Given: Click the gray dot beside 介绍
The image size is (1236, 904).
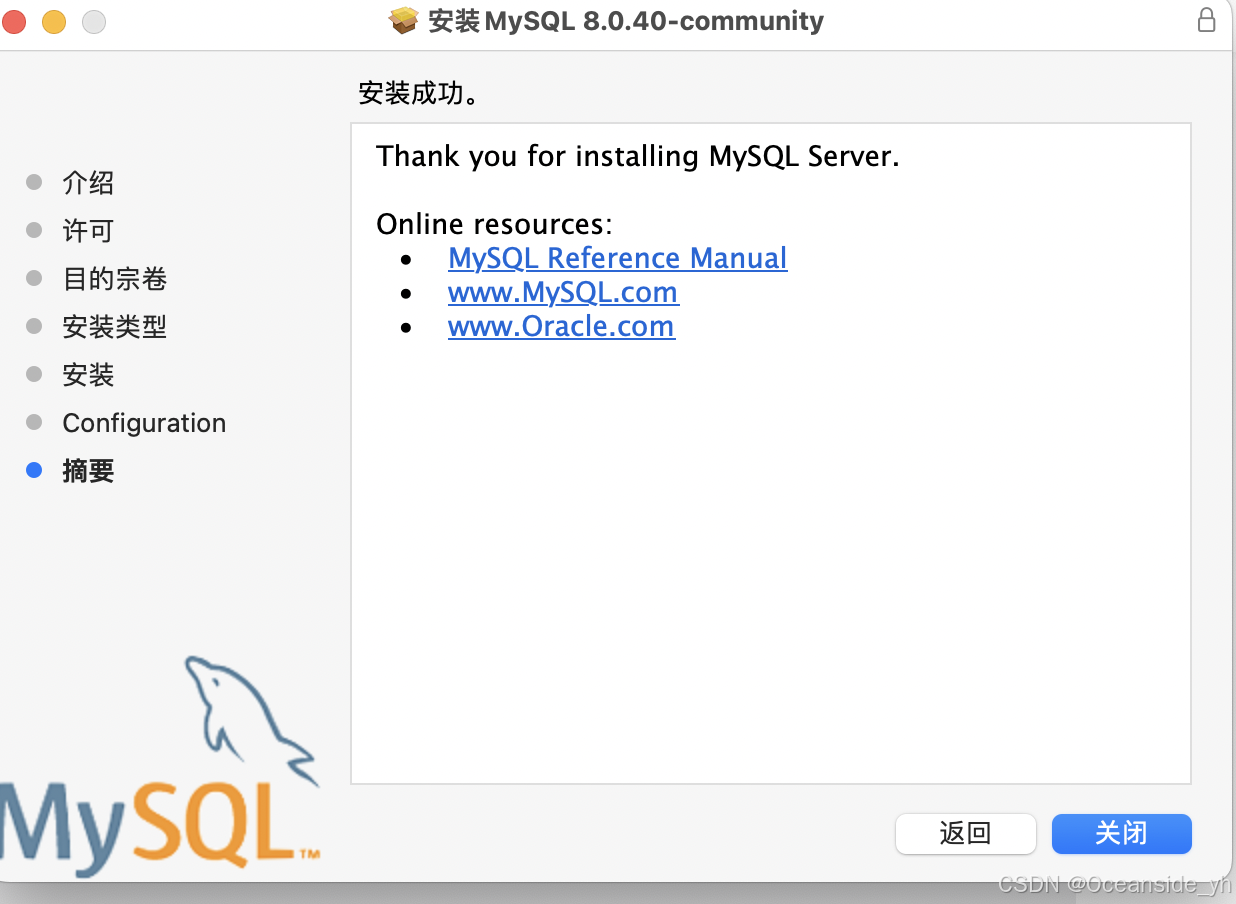Looking at the screenshot, I should (x=35, y=182).
